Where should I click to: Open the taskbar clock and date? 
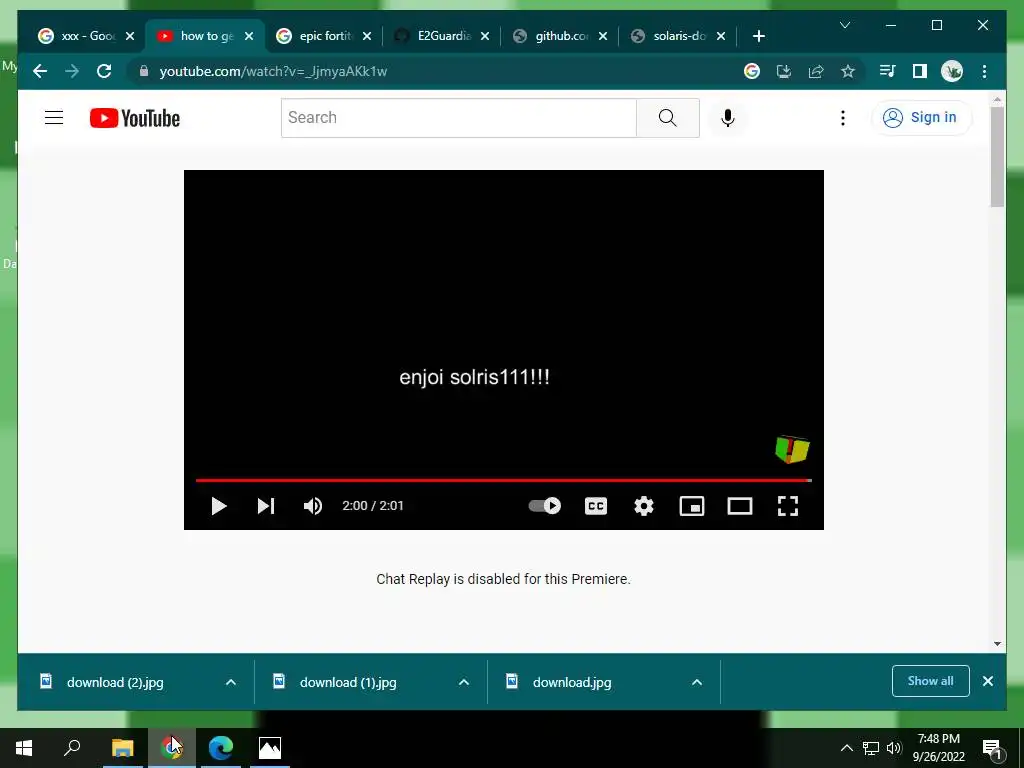938,748
